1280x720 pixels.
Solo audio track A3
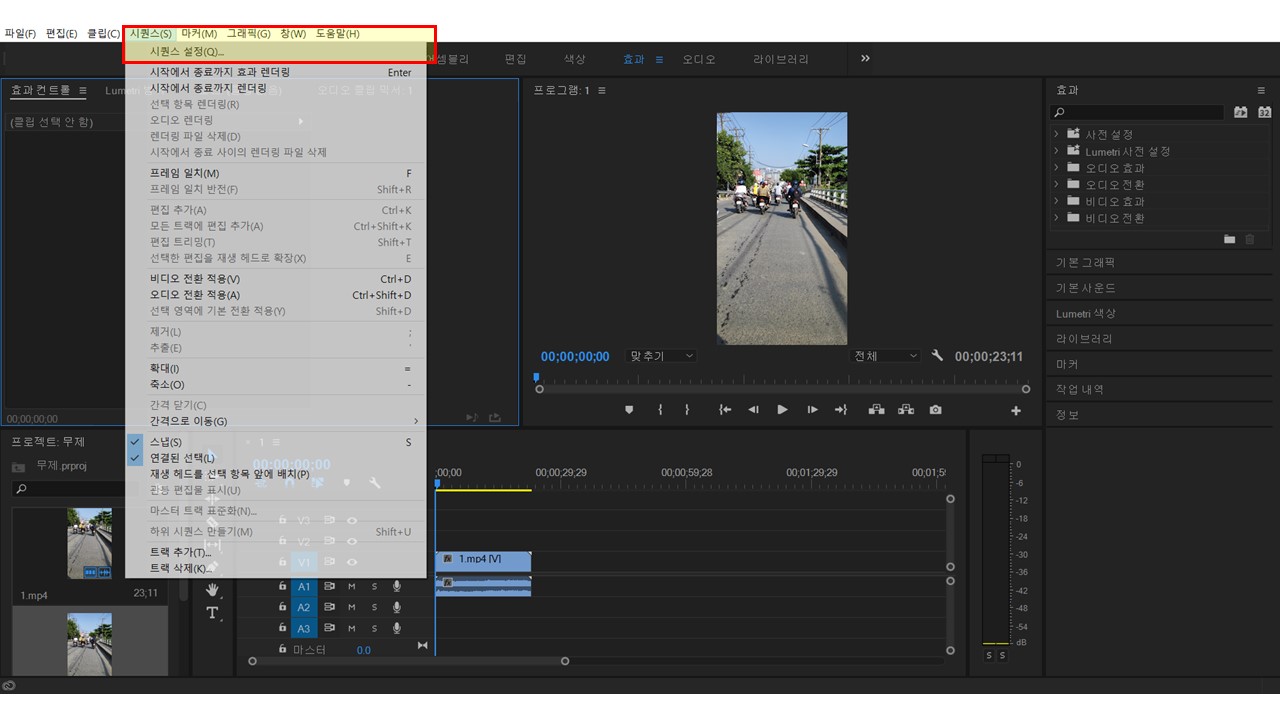point(374,628)
